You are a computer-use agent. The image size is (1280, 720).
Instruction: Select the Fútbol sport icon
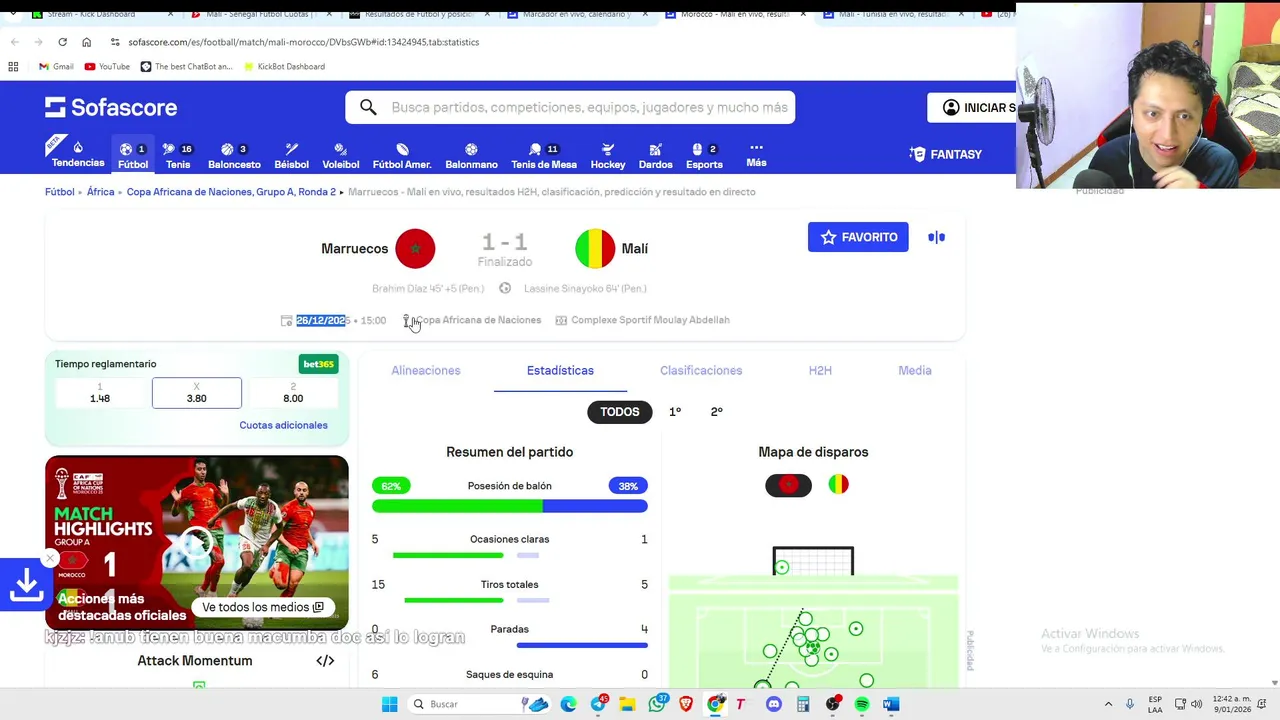pyautogui.click(x=133, y=154)
